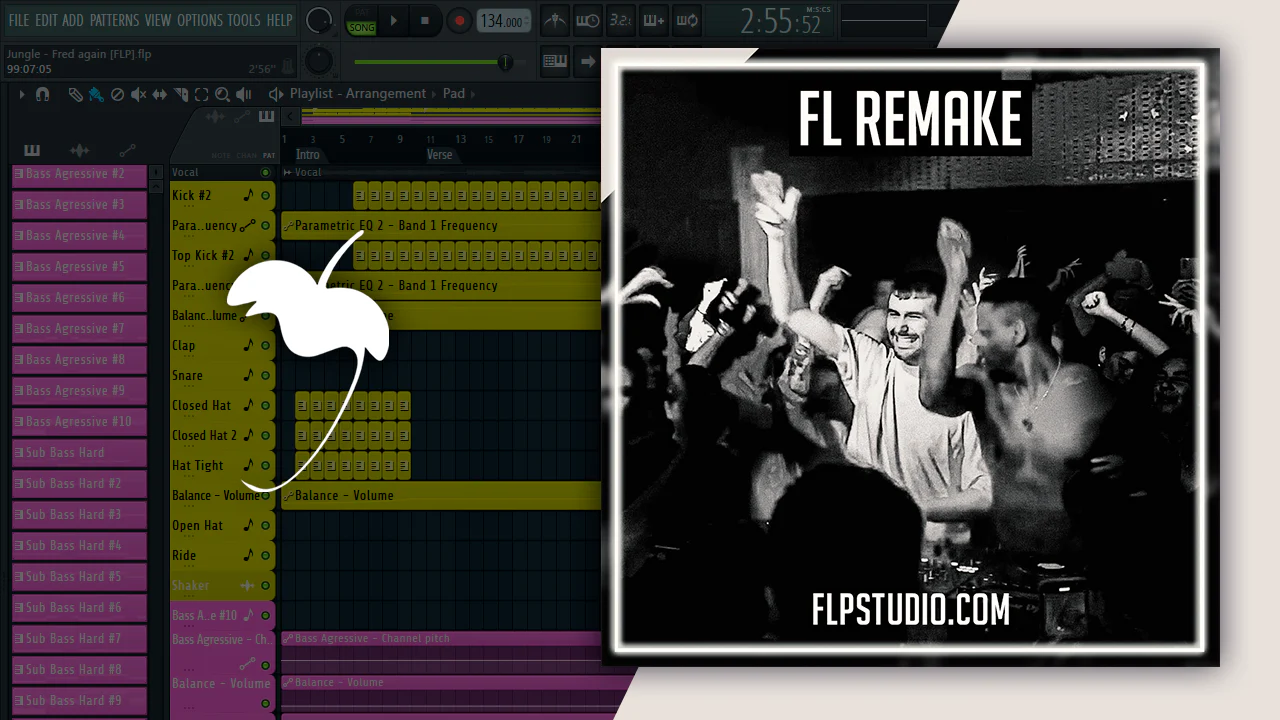The width and height of the screenshot is (1280, 720).
Task: Select the Draw pencil tool
Action: 75,94
